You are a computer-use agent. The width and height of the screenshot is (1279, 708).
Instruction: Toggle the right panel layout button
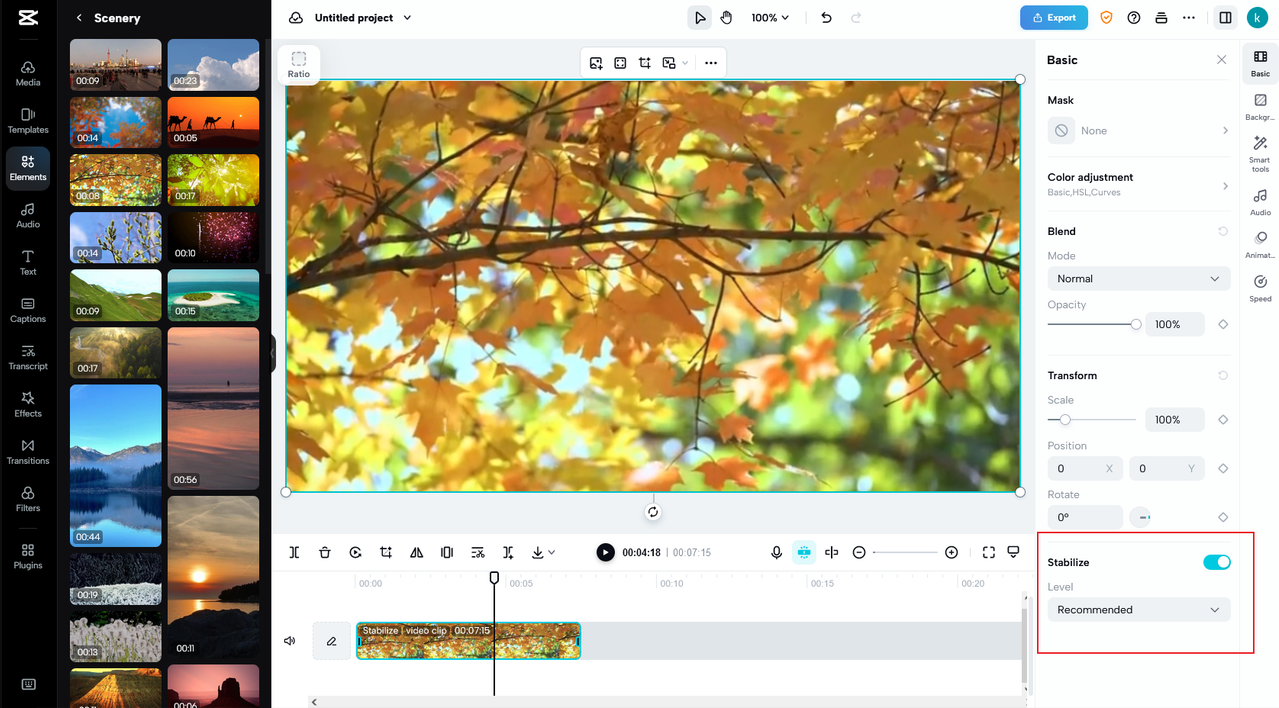pyautogui.click(x=1225, y=18)
